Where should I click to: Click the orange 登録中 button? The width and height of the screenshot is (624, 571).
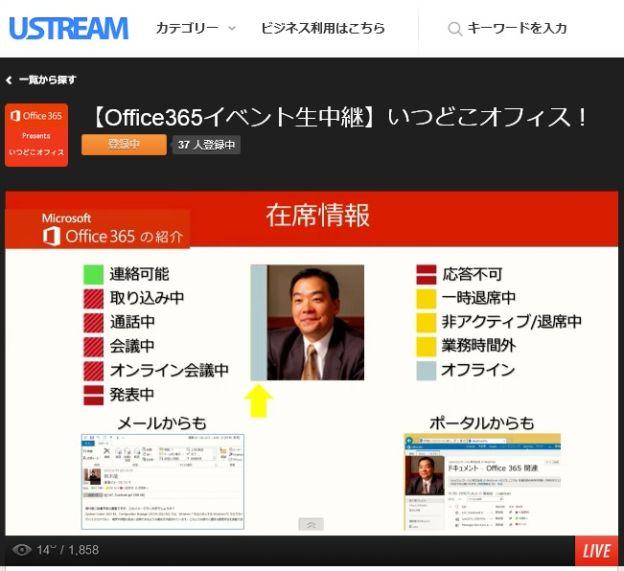pyautogui.click(x=124, y=144)
